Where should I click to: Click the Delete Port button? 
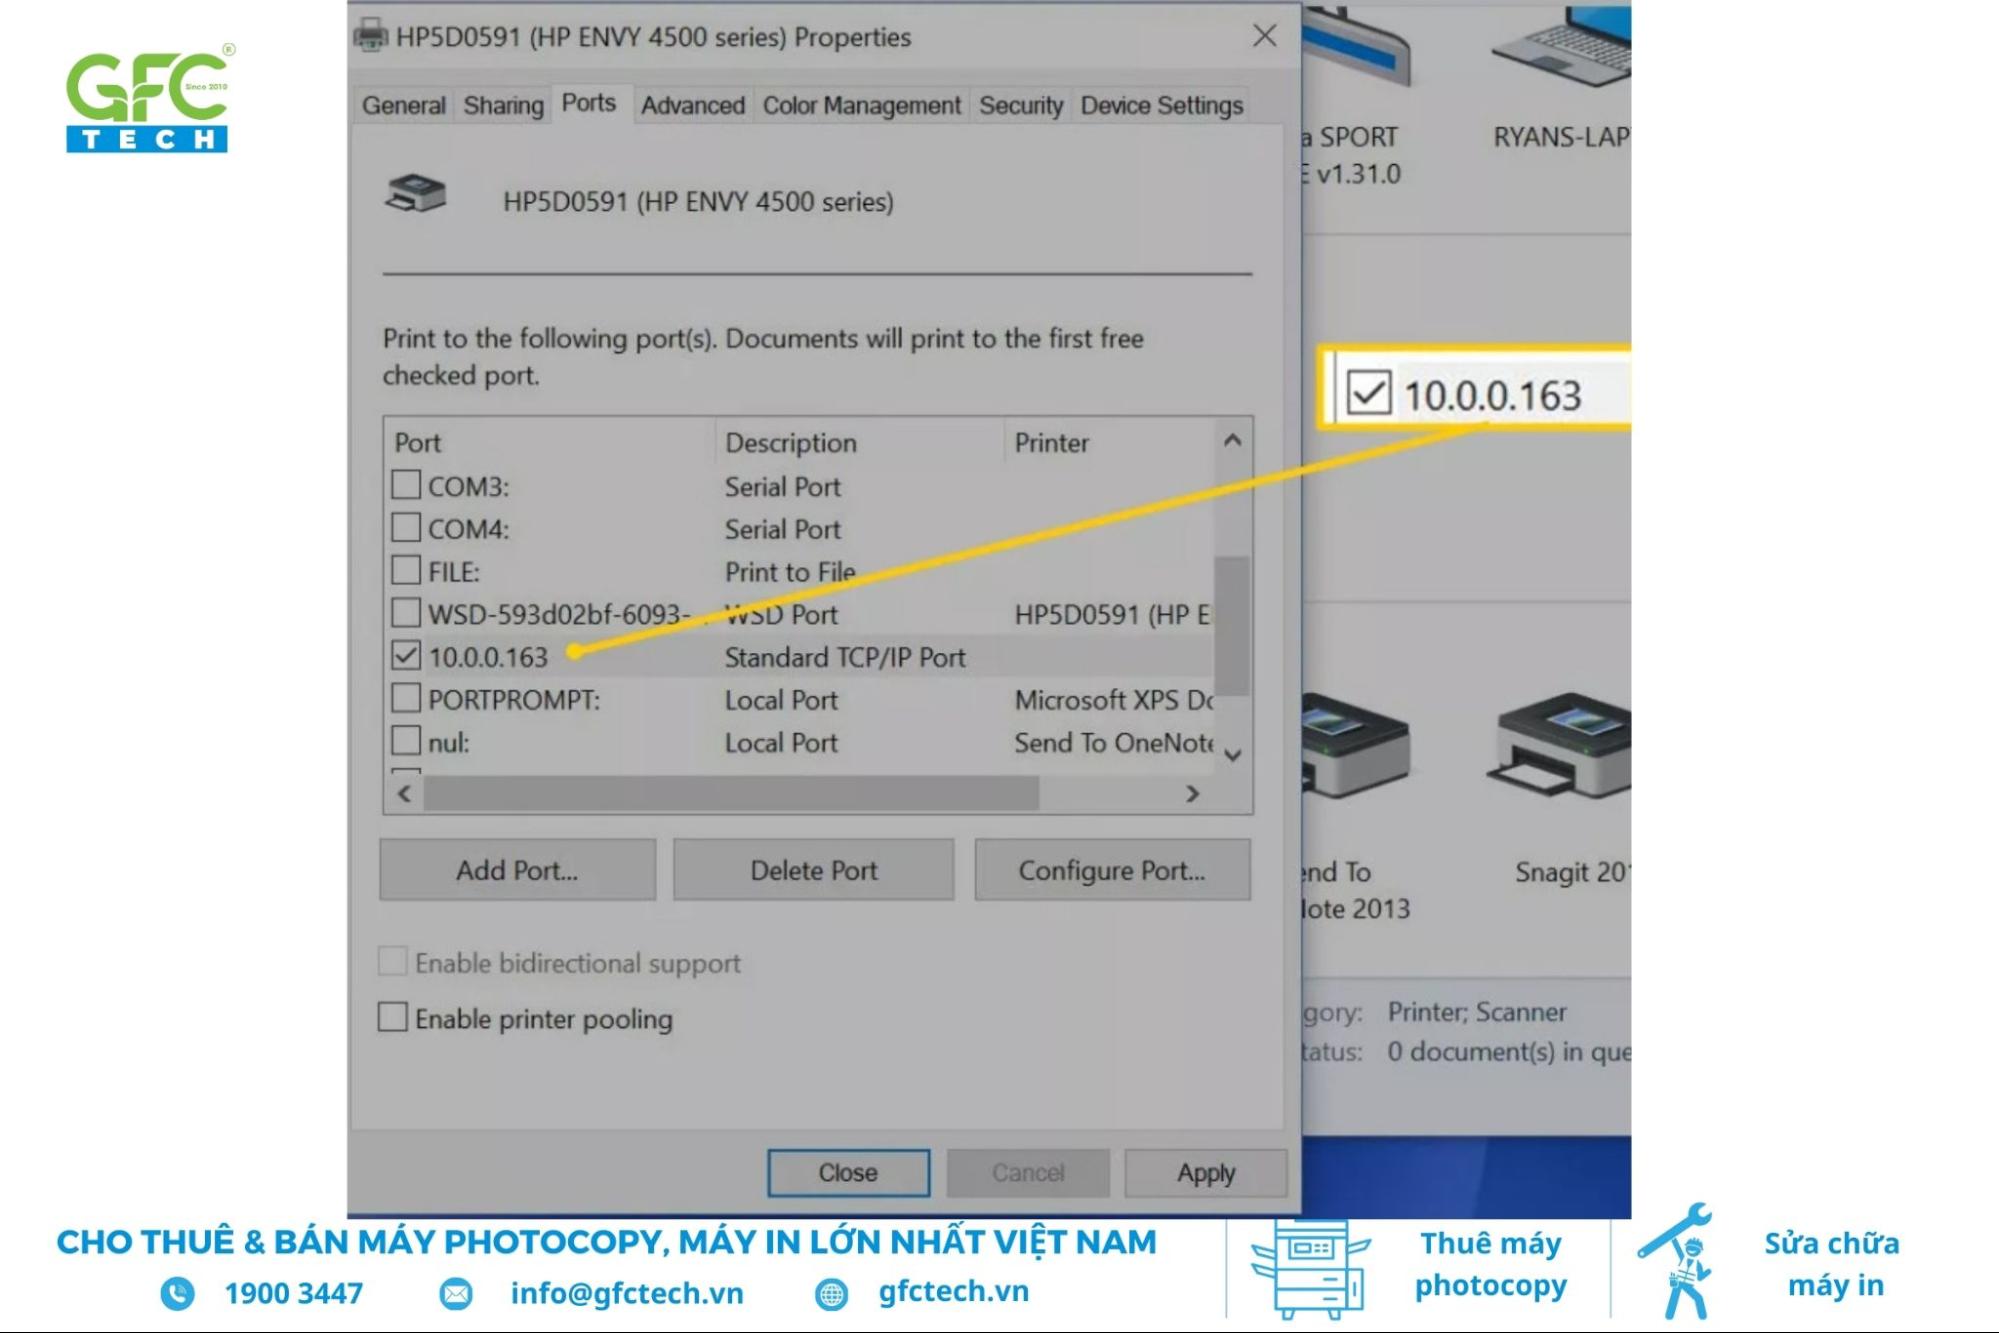tap(812, 870)
